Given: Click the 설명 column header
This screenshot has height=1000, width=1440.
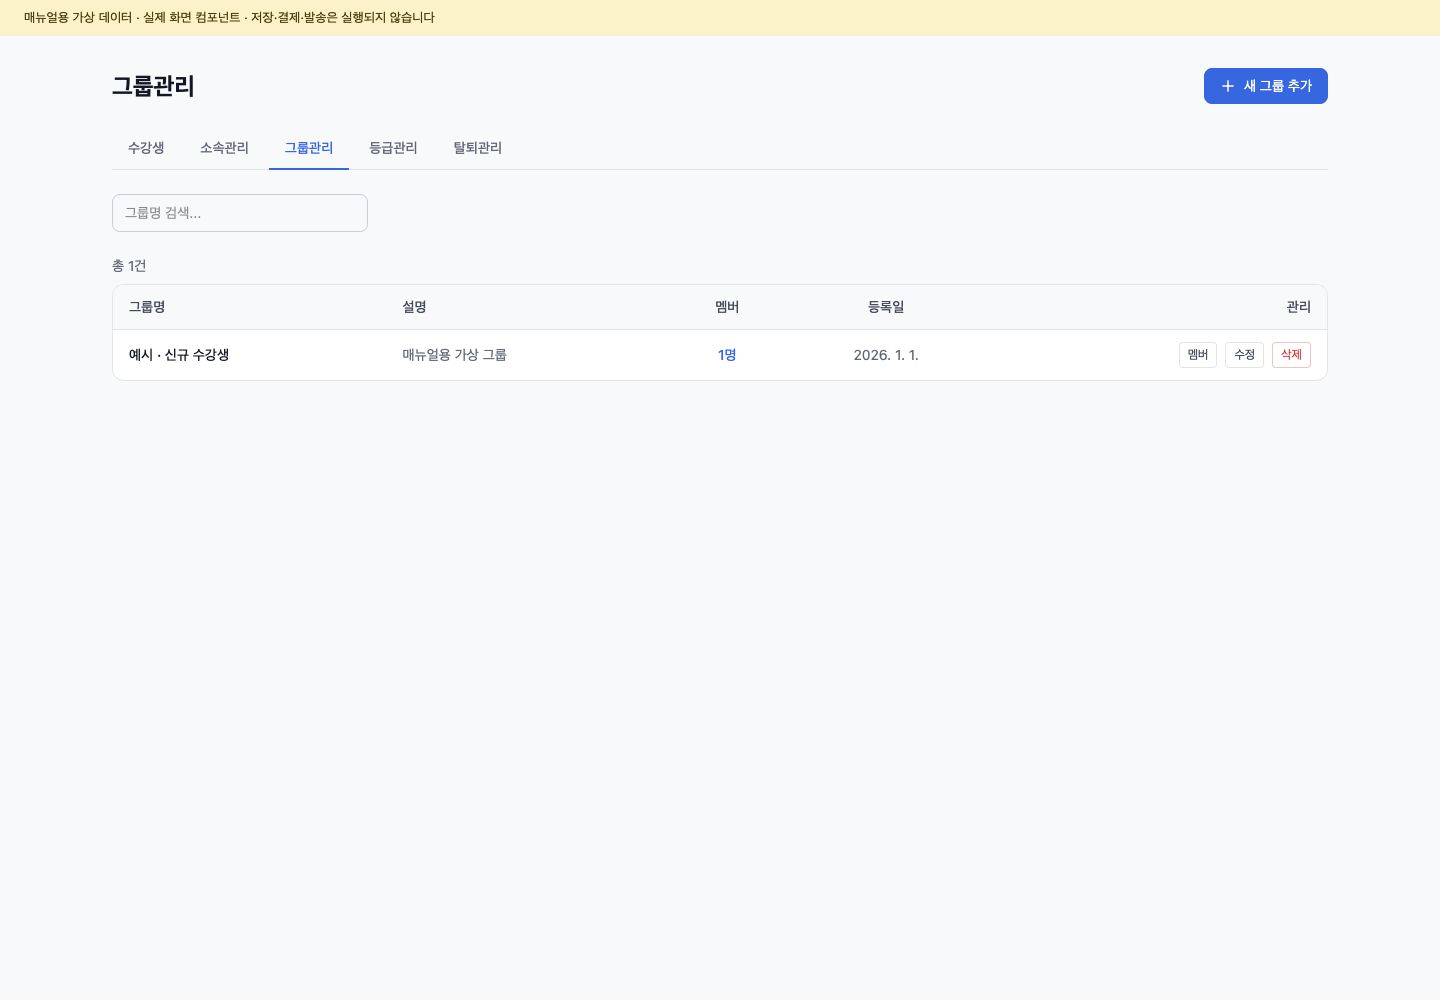Looking at the screenshot, I should click(415, 307).
